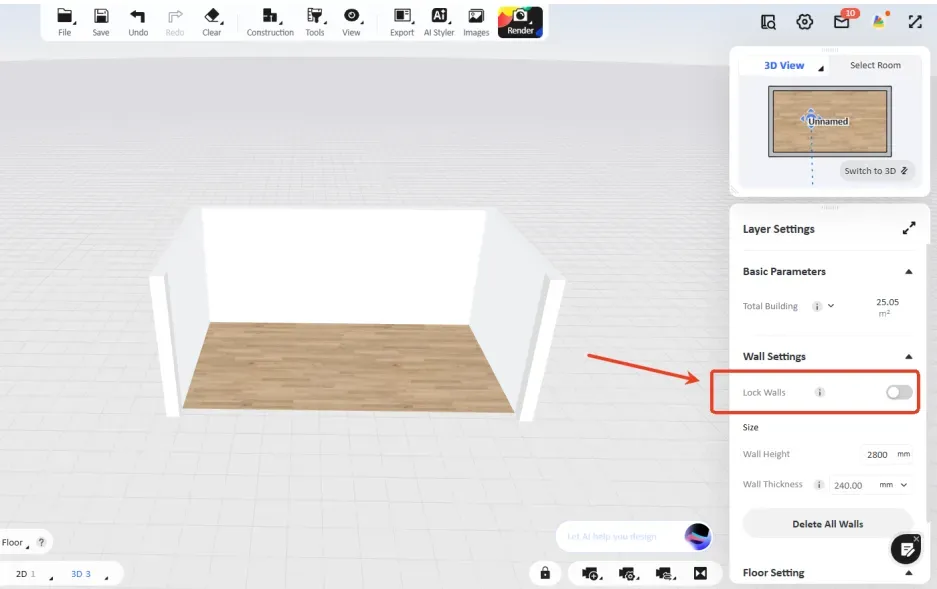Click the Switch to 3D button
Screen dimensions: 937x589
tap(876, 171)
